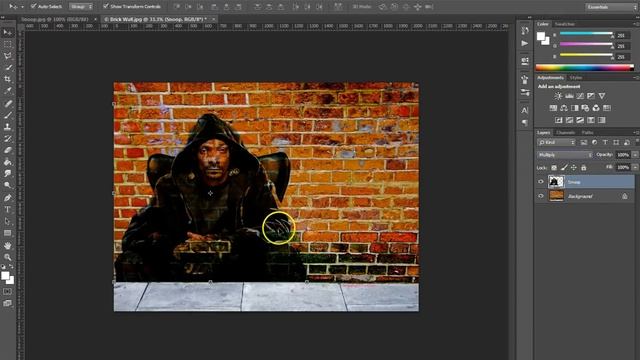Open the Auto-Select Group dropdown
The image size is (640, 360).
point(81,7)
